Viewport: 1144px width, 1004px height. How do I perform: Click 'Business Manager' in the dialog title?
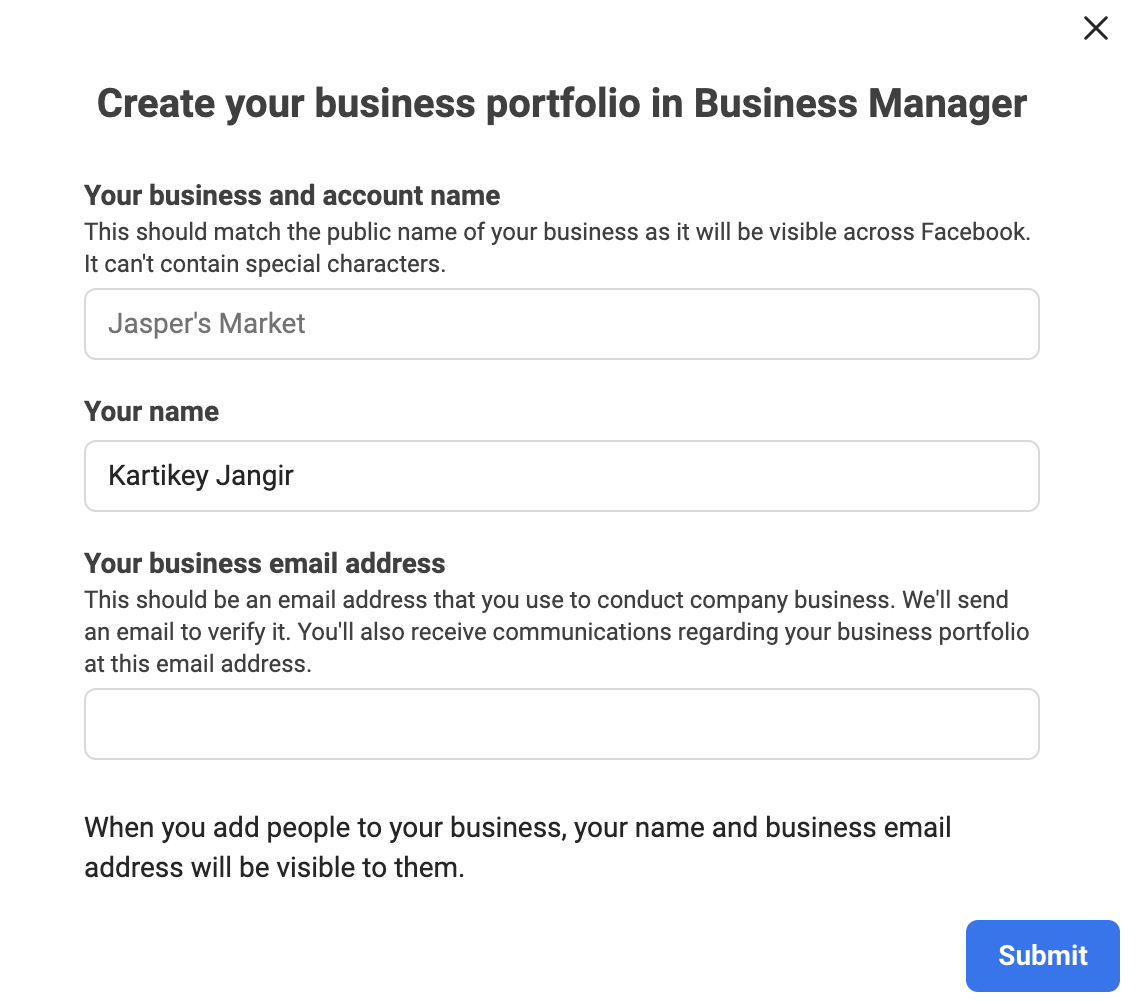pos(860,104)
